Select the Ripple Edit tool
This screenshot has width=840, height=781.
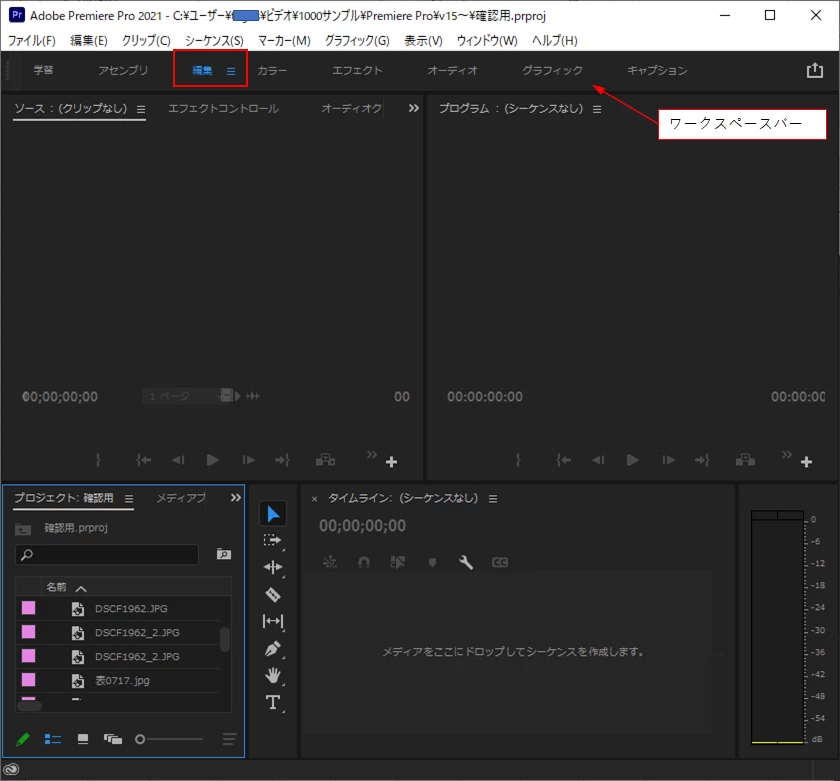(x=273, y=567)
